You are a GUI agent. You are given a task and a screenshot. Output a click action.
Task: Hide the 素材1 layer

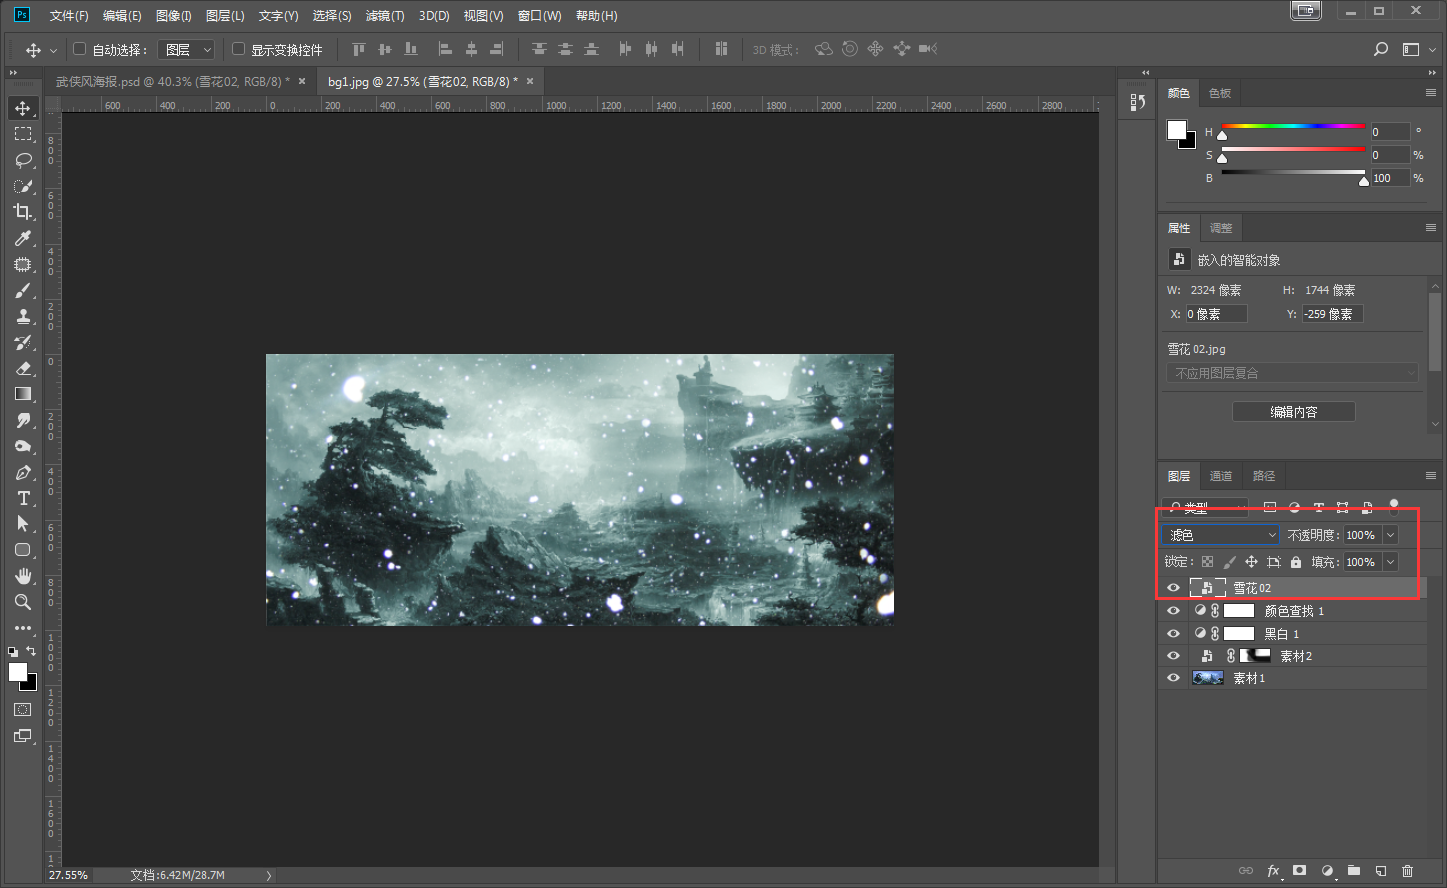point(1173,678)
